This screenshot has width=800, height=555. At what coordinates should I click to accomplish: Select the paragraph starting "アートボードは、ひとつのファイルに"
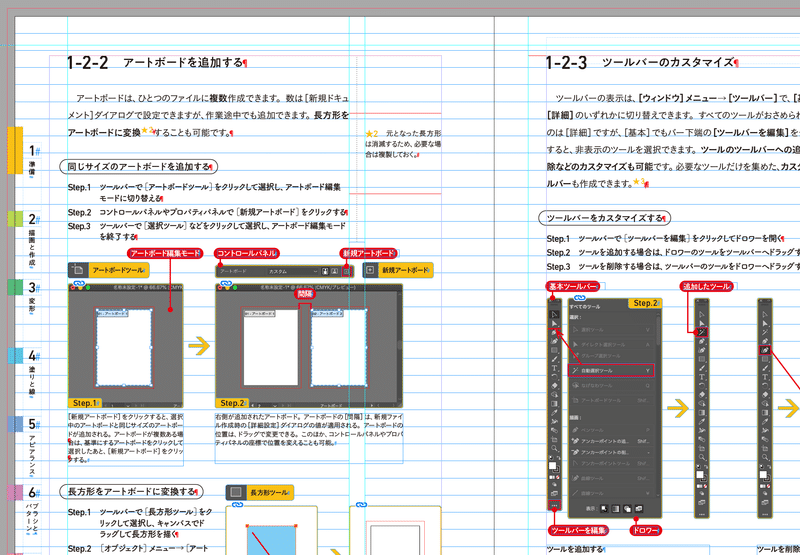point(208,115)
